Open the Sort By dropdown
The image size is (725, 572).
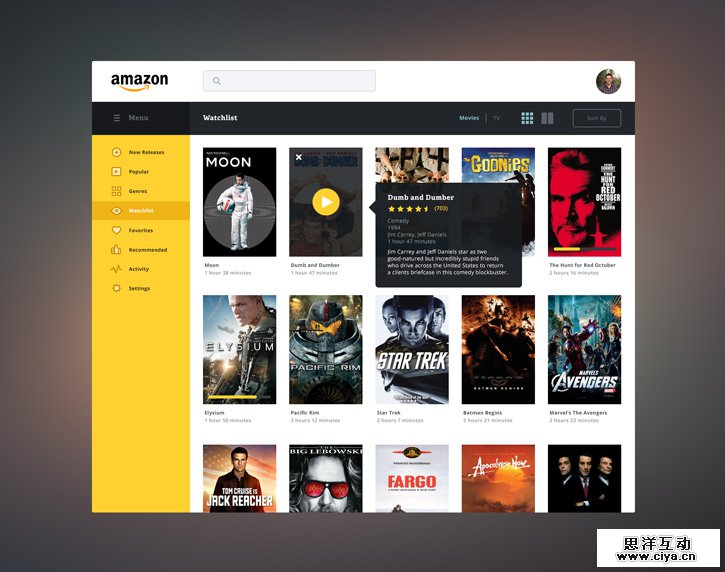click(x=596, y=118)
